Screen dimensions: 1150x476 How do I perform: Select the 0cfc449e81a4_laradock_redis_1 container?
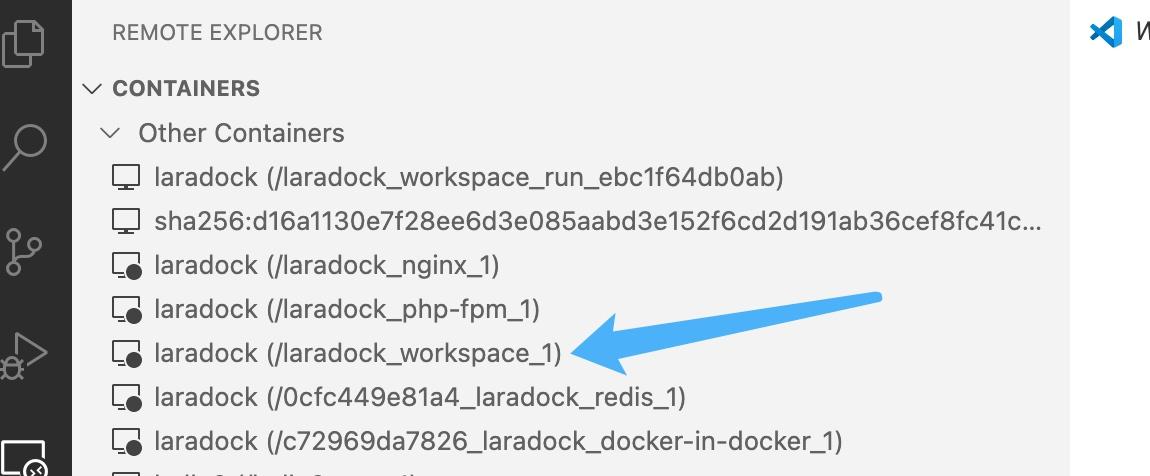[420, 398]
